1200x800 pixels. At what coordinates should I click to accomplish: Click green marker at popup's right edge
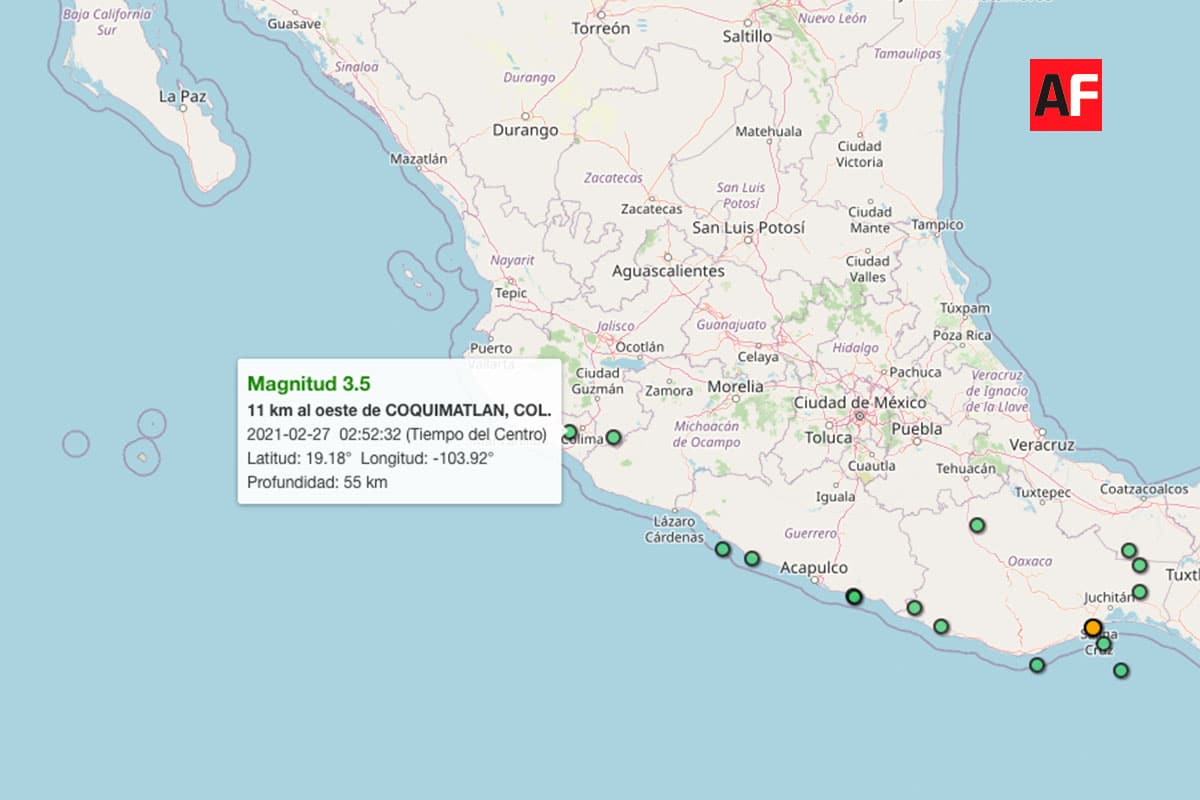pyautogui.click(x=569, y=432)
